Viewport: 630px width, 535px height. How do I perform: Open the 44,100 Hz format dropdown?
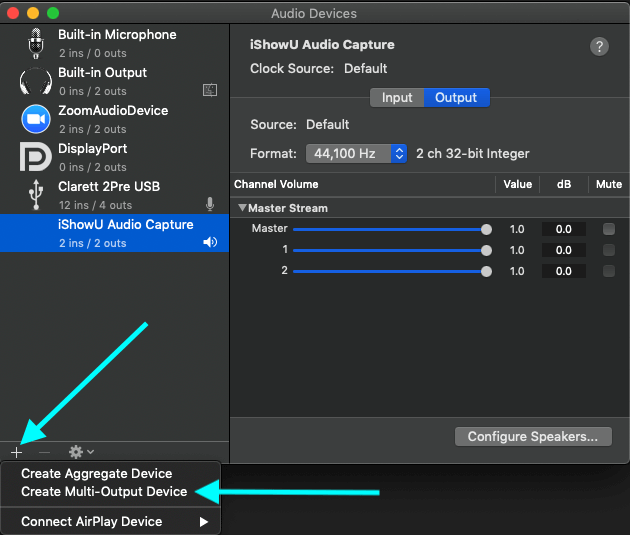tap(356, 153)
